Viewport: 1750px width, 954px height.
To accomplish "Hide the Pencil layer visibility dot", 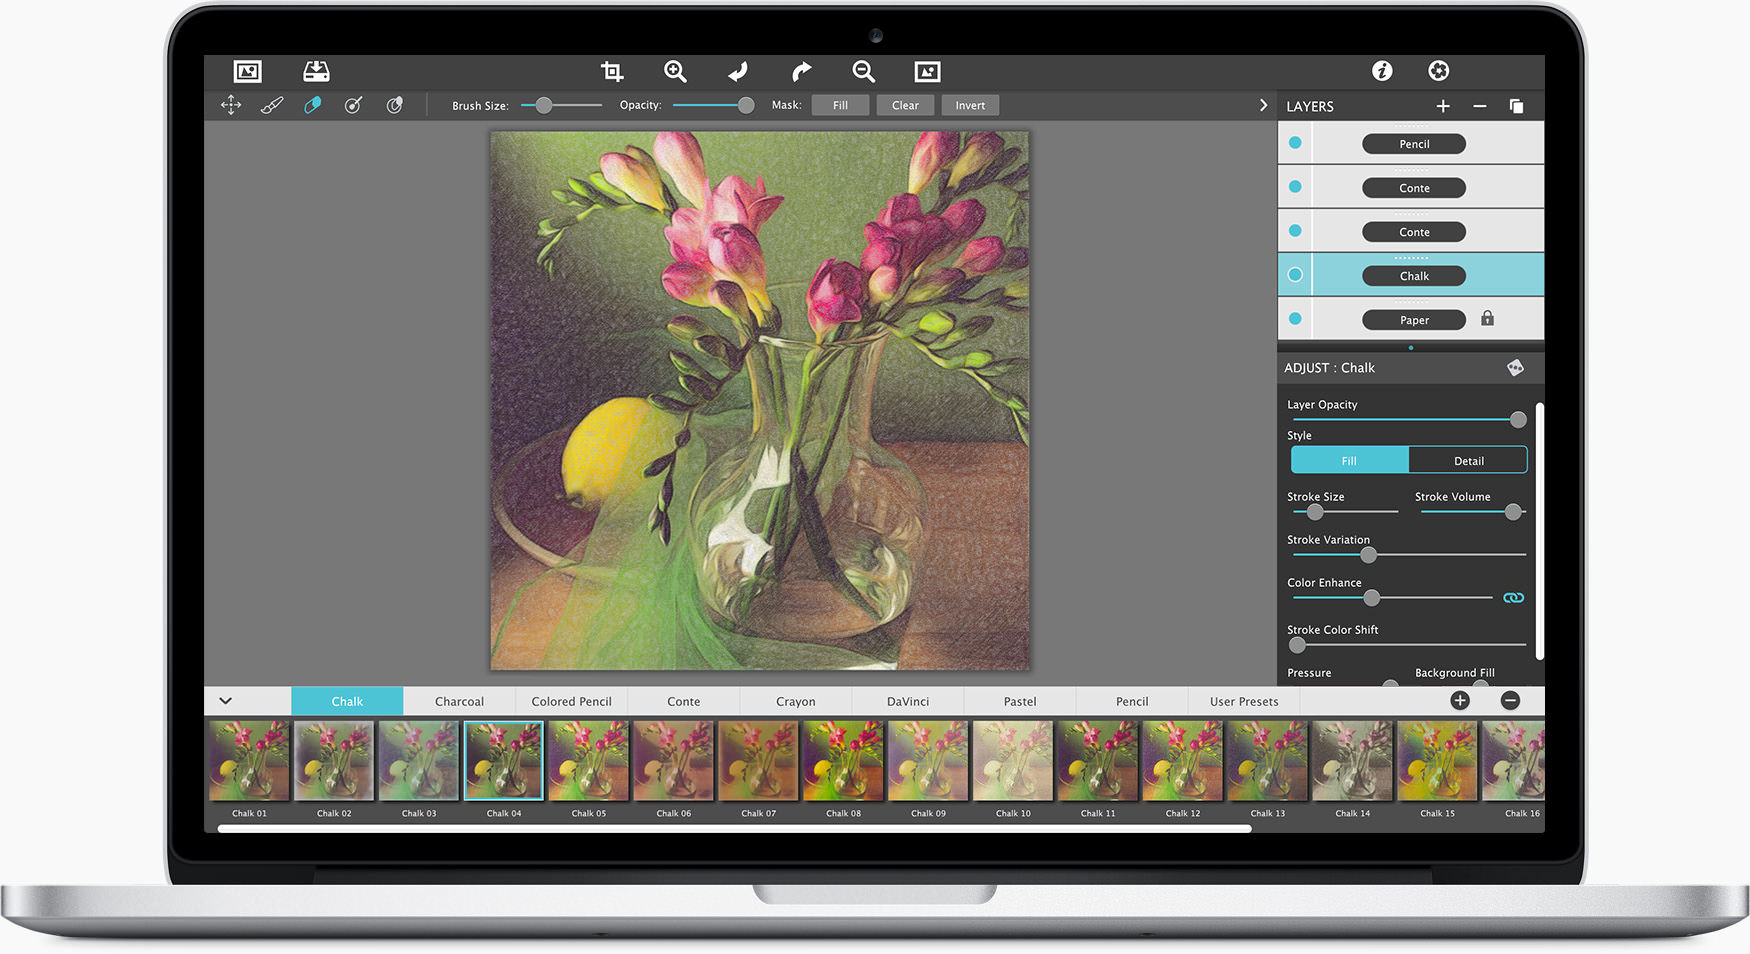I will click(1295, 143).
